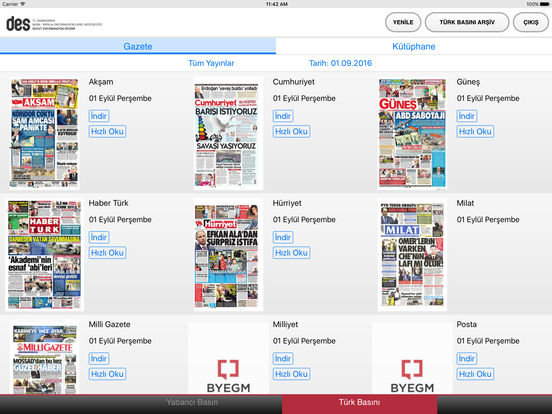The height and width of the screenshot is (414, 552).
Task: Download Güneş with İndir
Action: (467, 116)
